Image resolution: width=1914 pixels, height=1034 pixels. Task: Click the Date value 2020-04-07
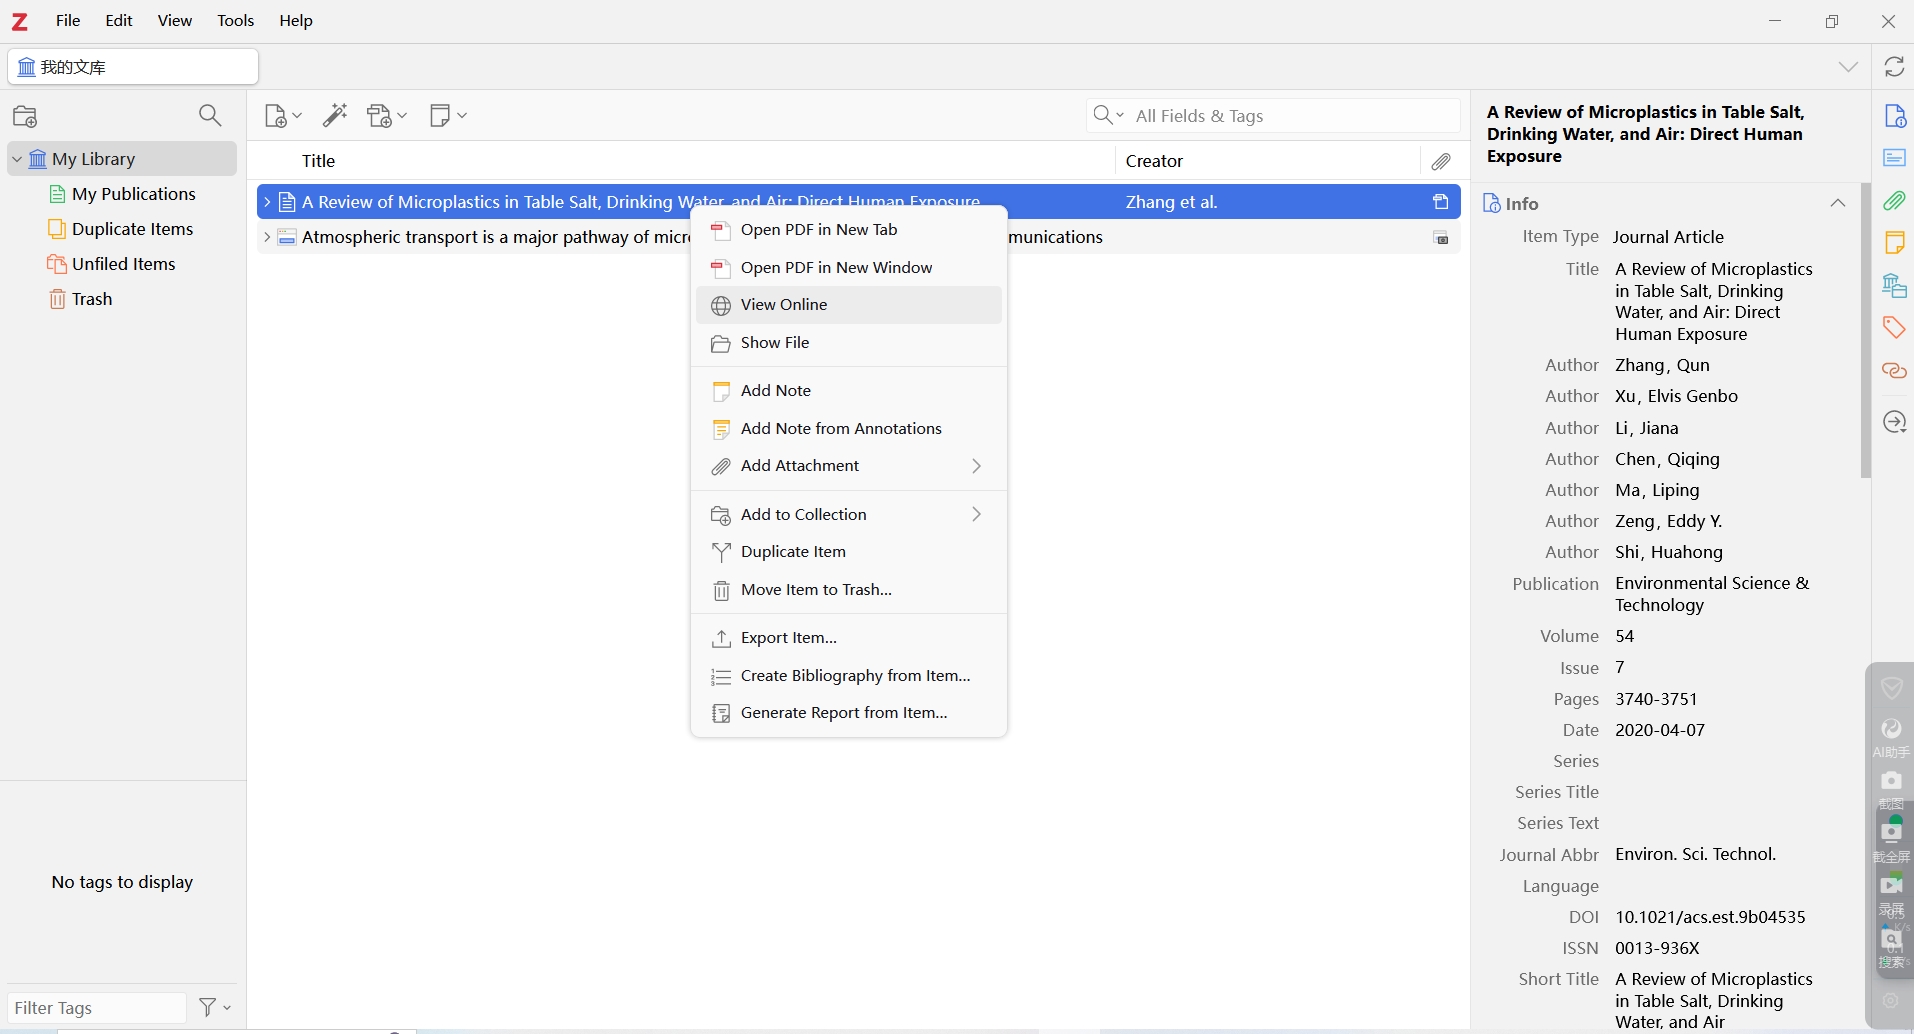tap(1660, 730)
